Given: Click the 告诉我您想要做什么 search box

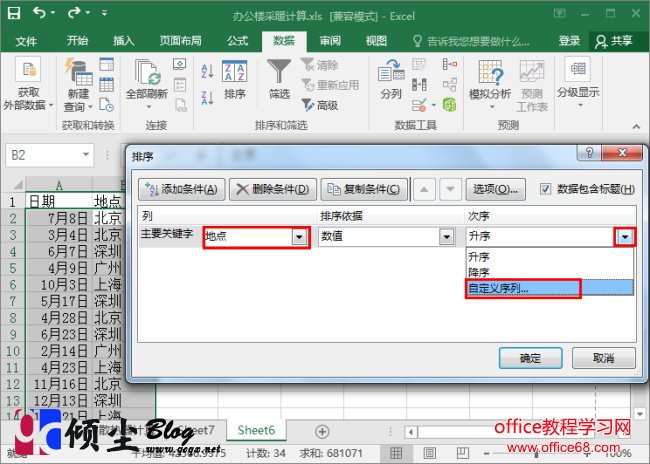Looking at the screenshot, I should point(473,41).
